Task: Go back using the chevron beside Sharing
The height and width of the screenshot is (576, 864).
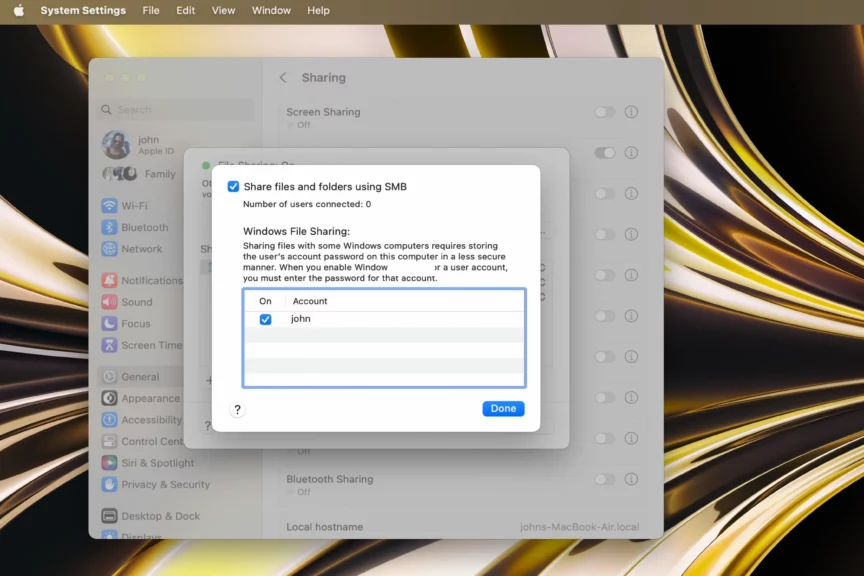Action: tap(283, 77)
